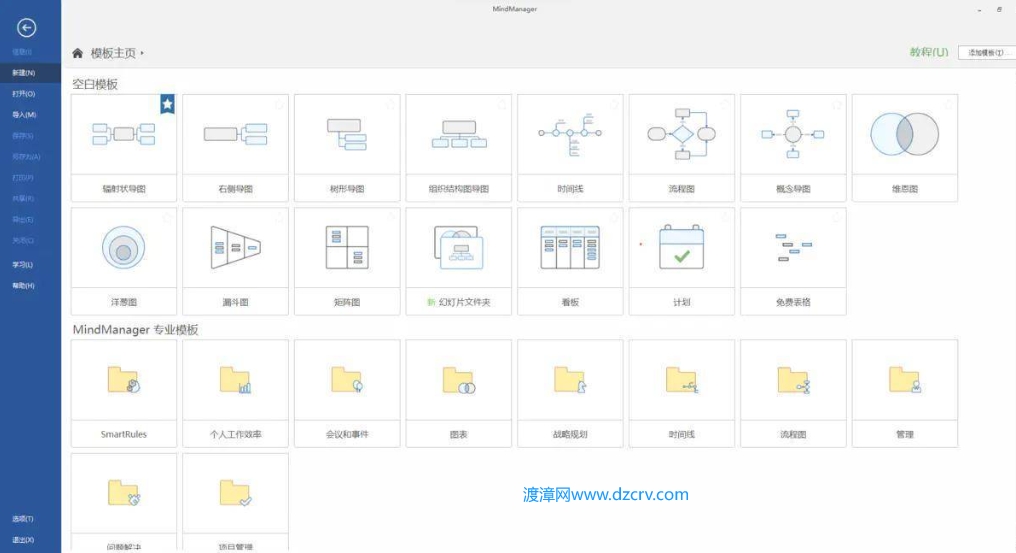Open the 项目管理 template folder

point(235,503)
